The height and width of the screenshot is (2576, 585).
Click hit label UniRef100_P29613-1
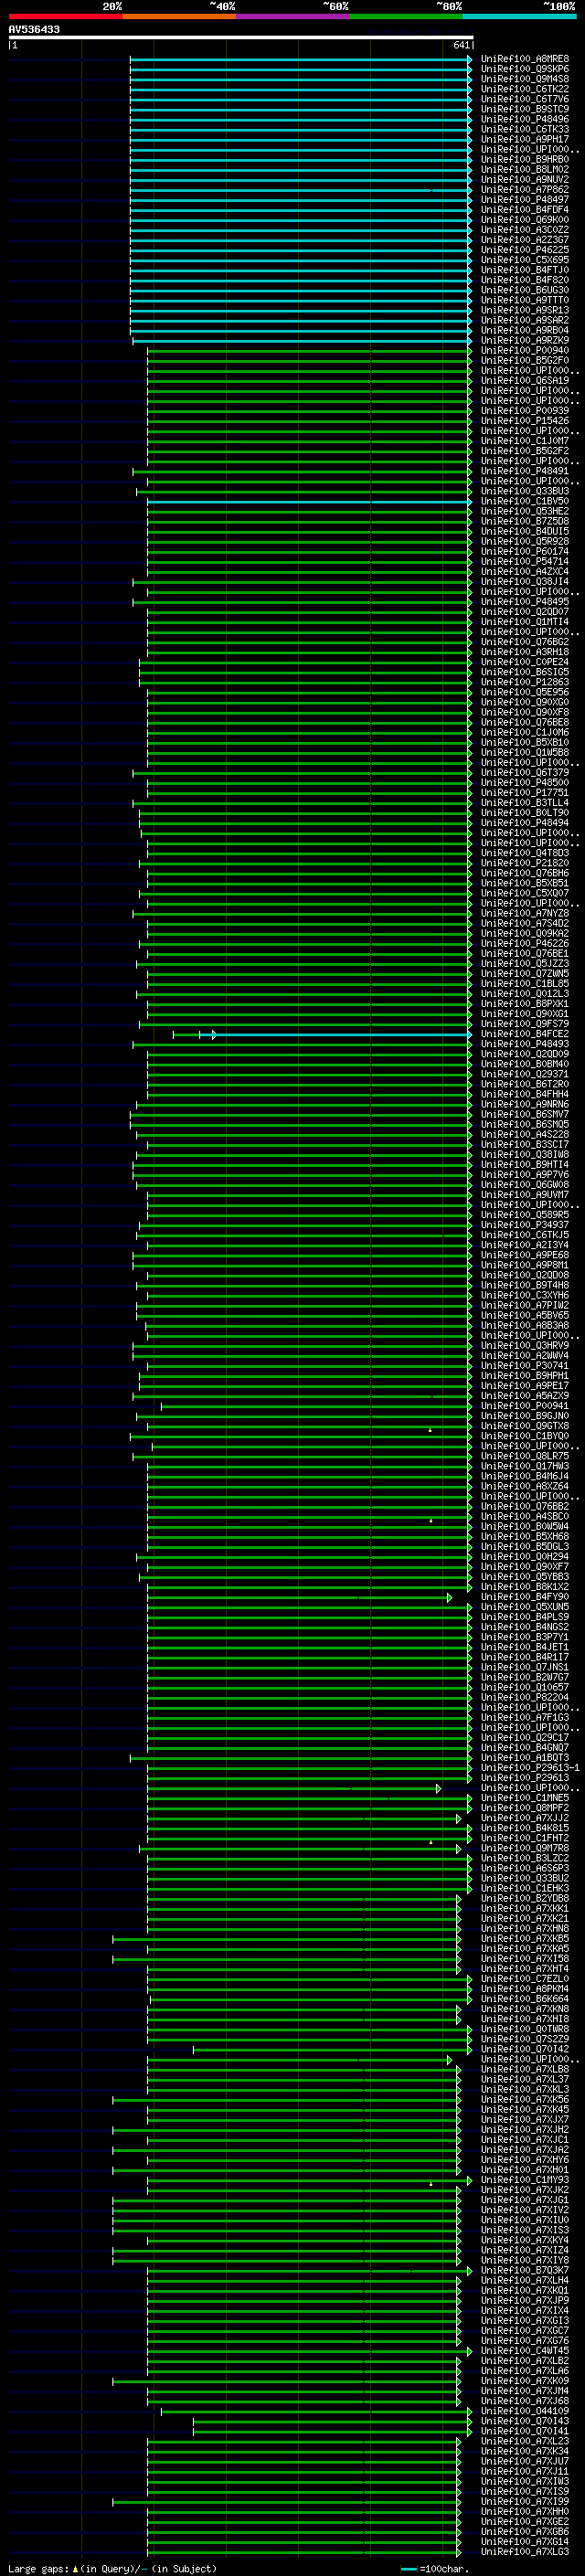pyautogui.click(x=530, y=1767)
